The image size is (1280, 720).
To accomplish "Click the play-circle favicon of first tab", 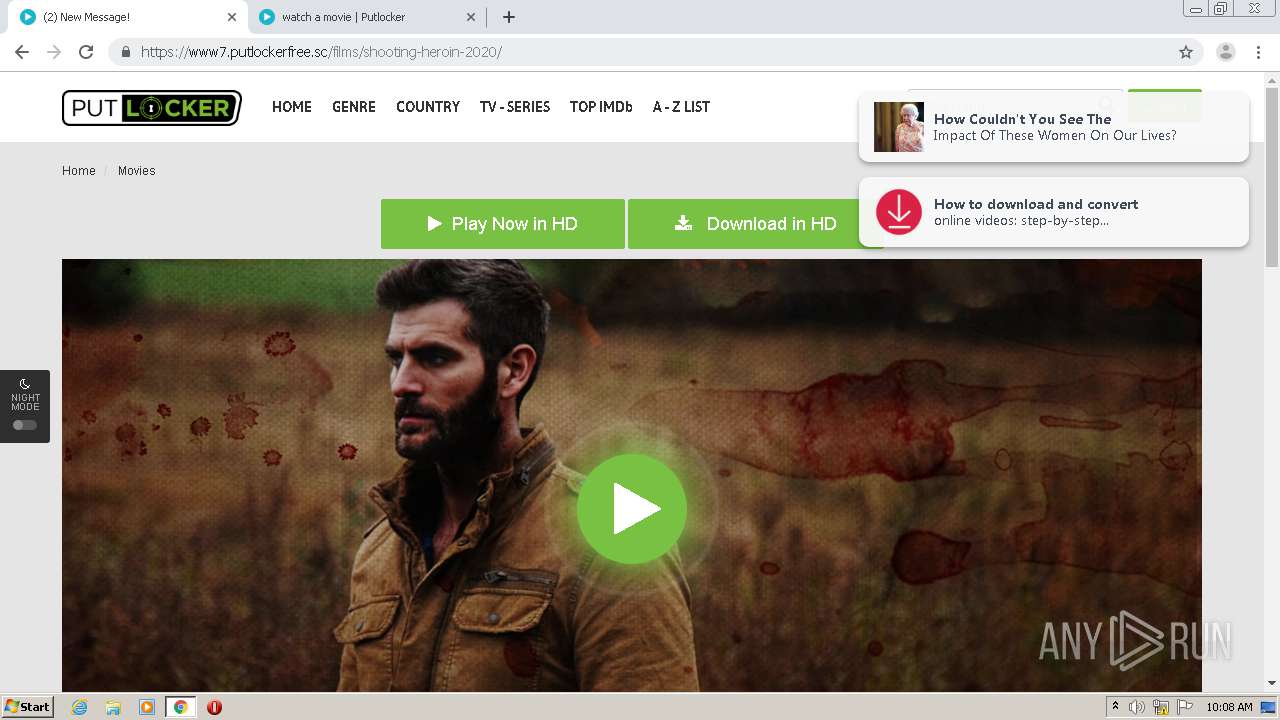I will coord(28,17).
